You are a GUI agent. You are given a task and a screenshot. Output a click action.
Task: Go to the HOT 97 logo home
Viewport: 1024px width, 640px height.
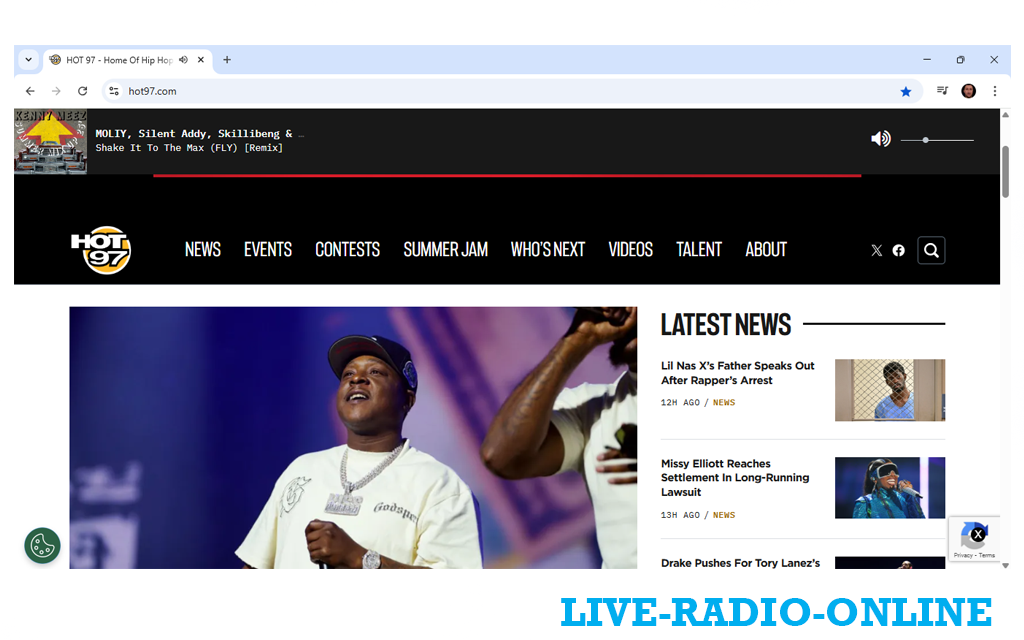coord(101,250)
